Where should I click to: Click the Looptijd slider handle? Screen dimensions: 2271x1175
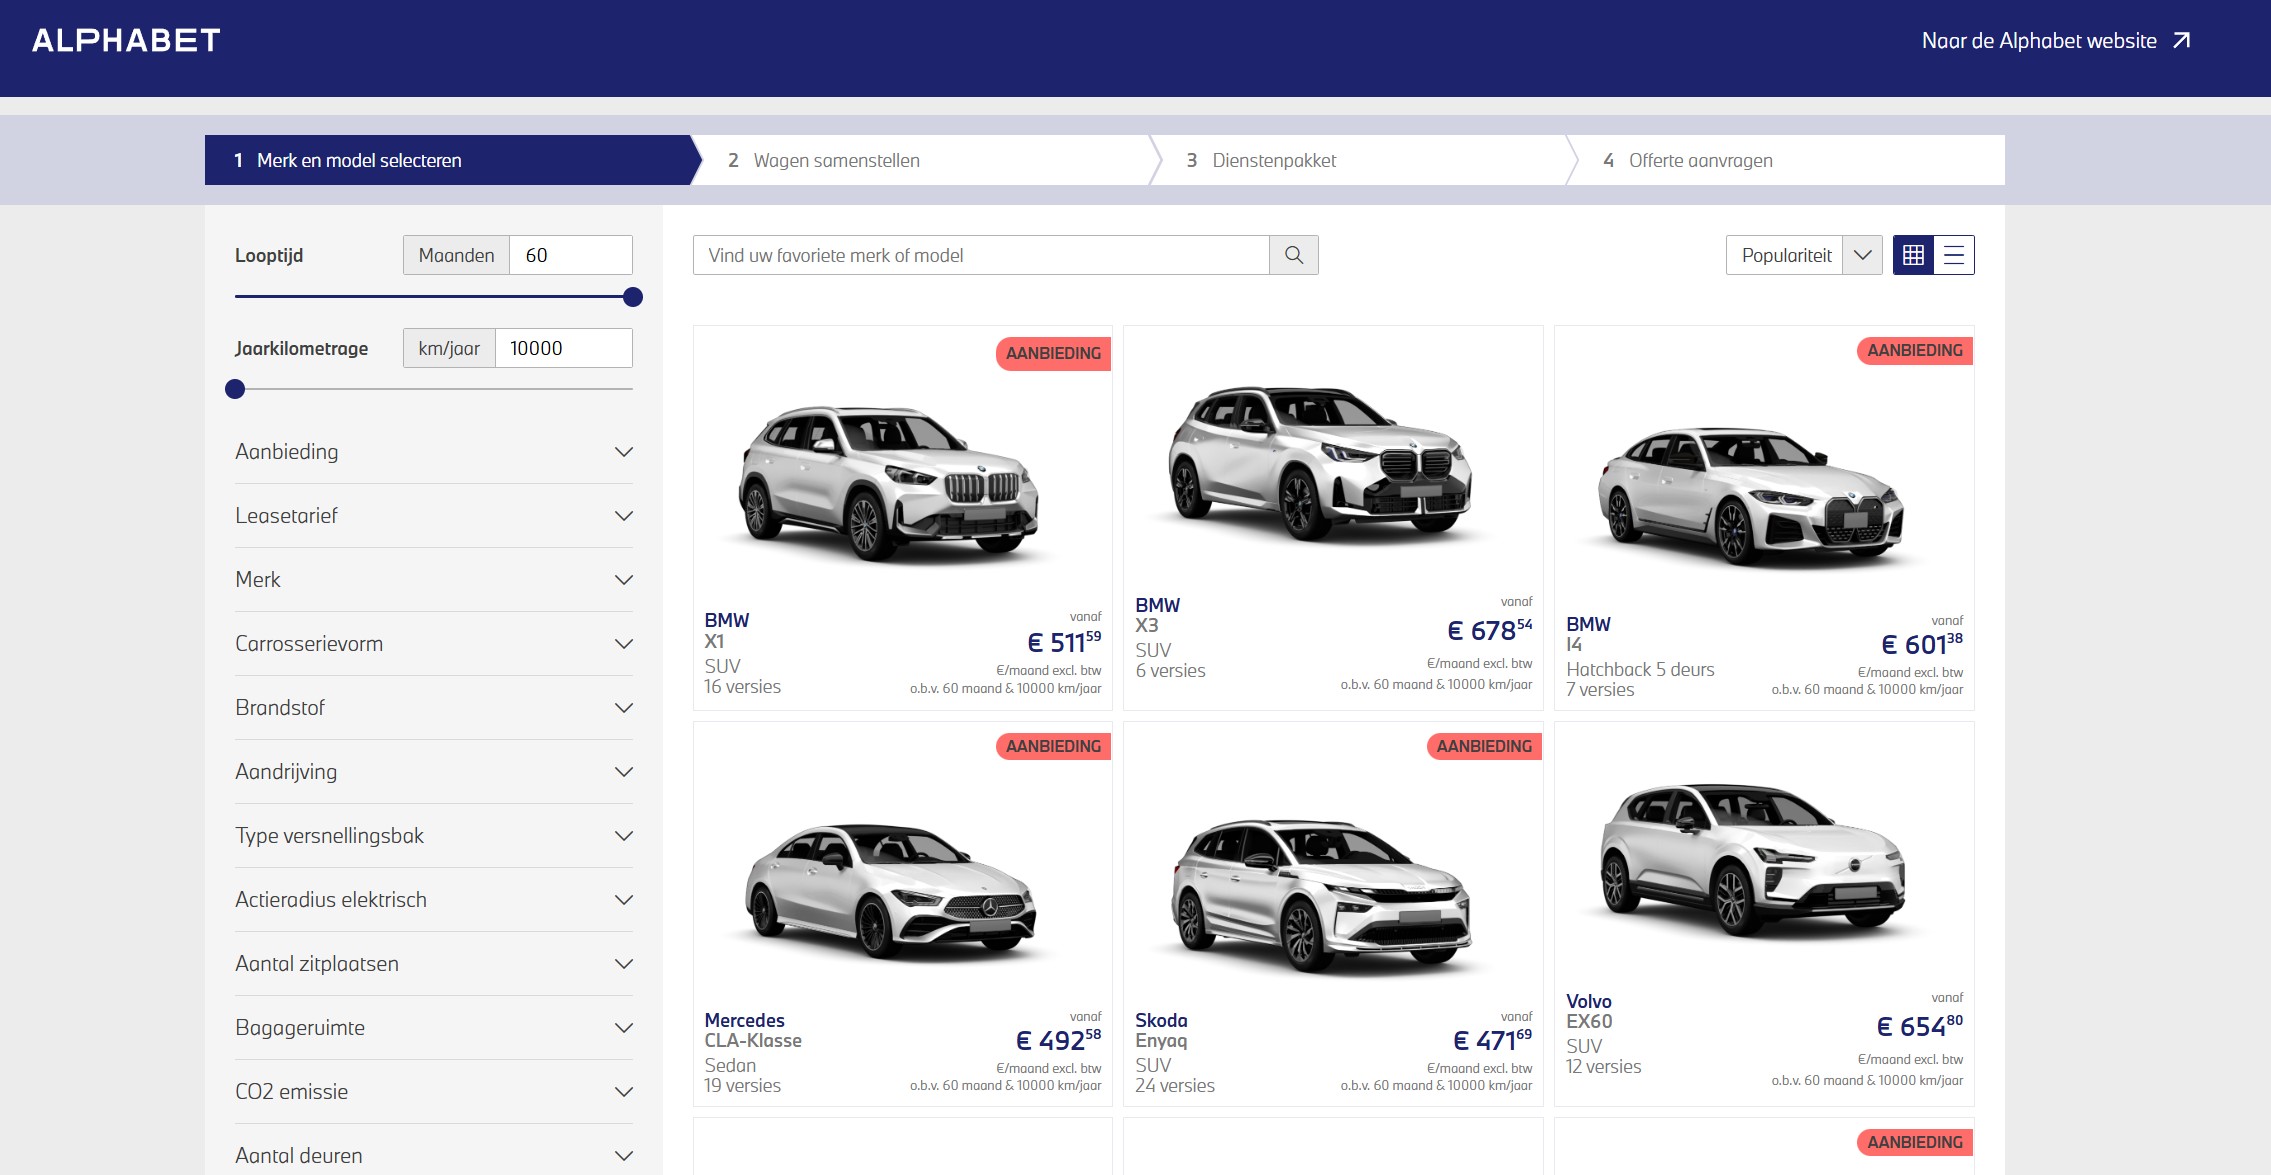pyautogui.click(x=632, y=297)
